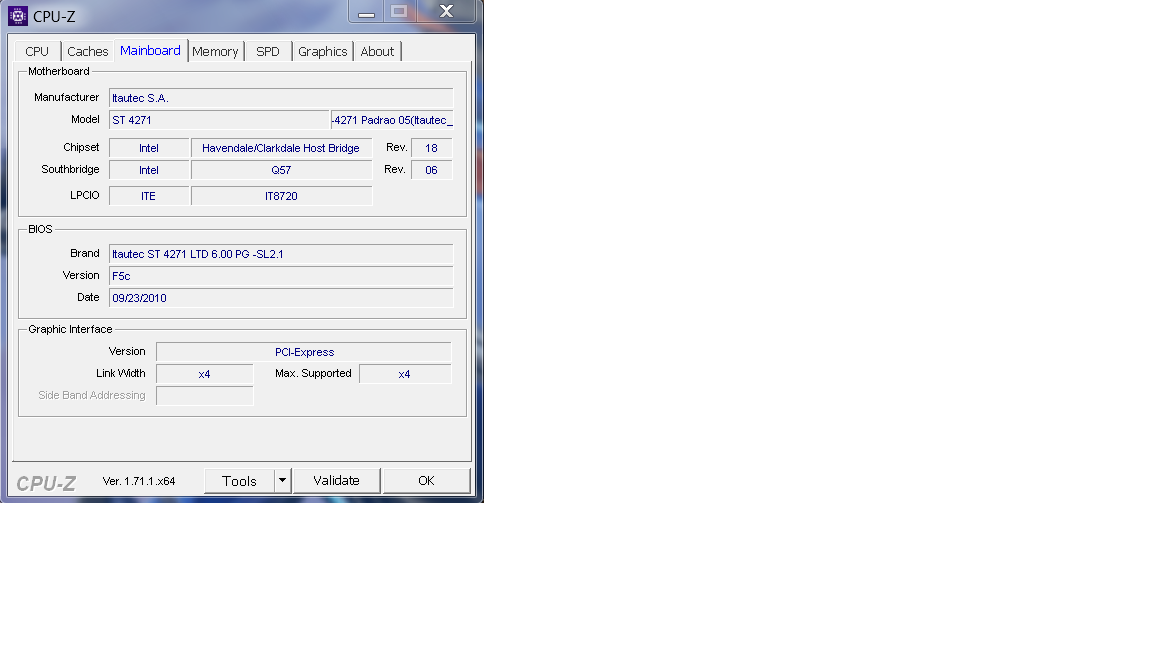
Task: Click the LPCIO vendor ITE value
Action: [x=149, y=196]
